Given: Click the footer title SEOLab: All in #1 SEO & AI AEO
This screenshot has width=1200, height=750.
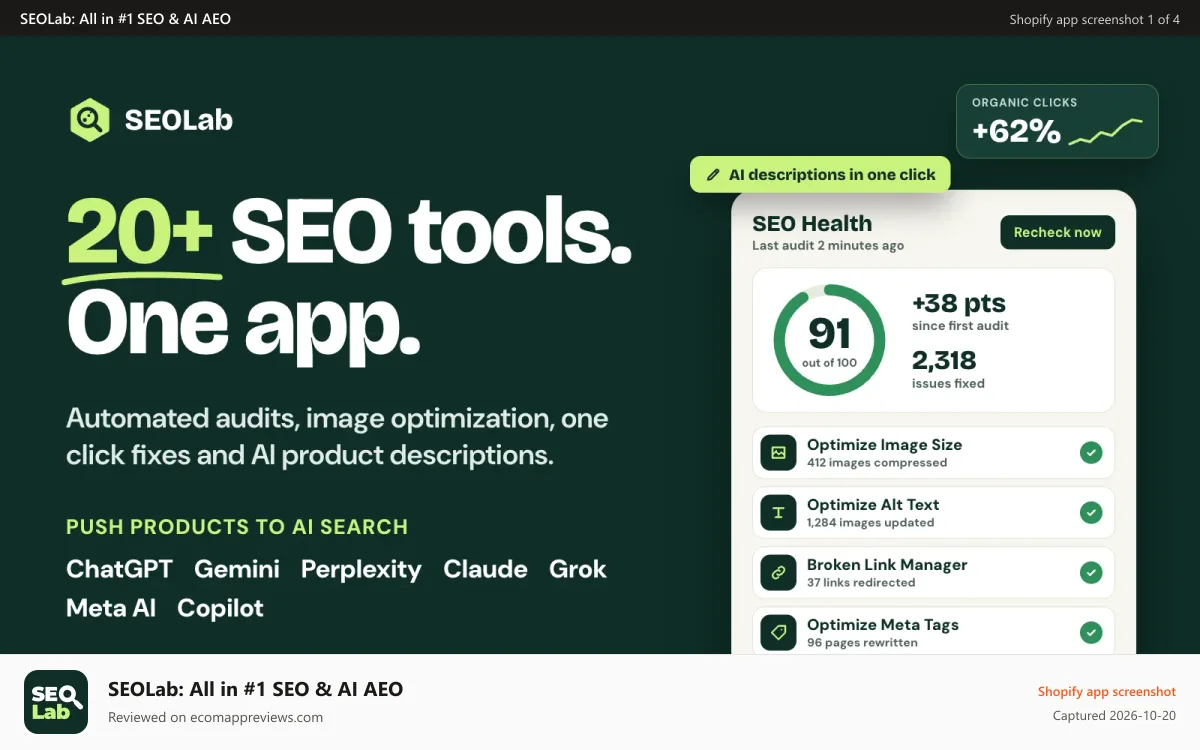Looking at the screenshot, I should (x=255, y=689).
